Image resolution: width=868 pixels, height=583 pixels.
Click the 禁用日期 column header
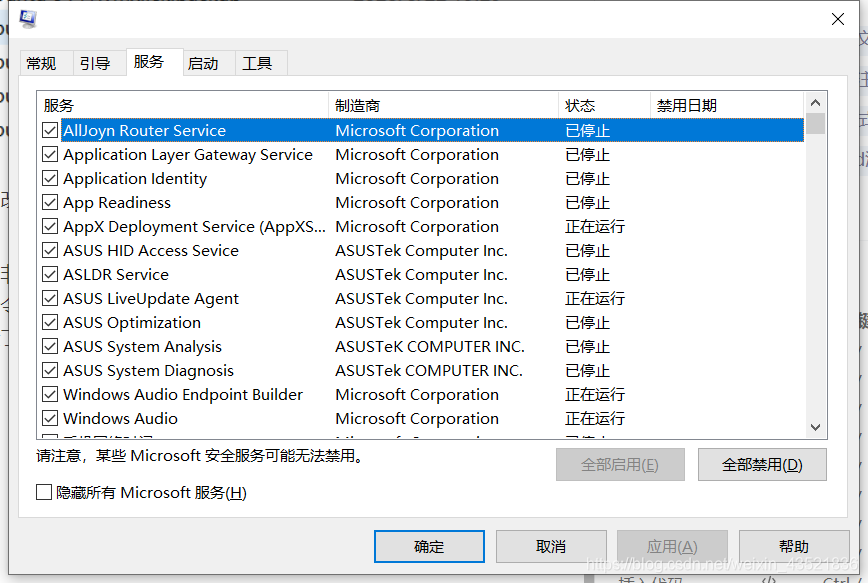pyautogui.click(x=727, y=105)
